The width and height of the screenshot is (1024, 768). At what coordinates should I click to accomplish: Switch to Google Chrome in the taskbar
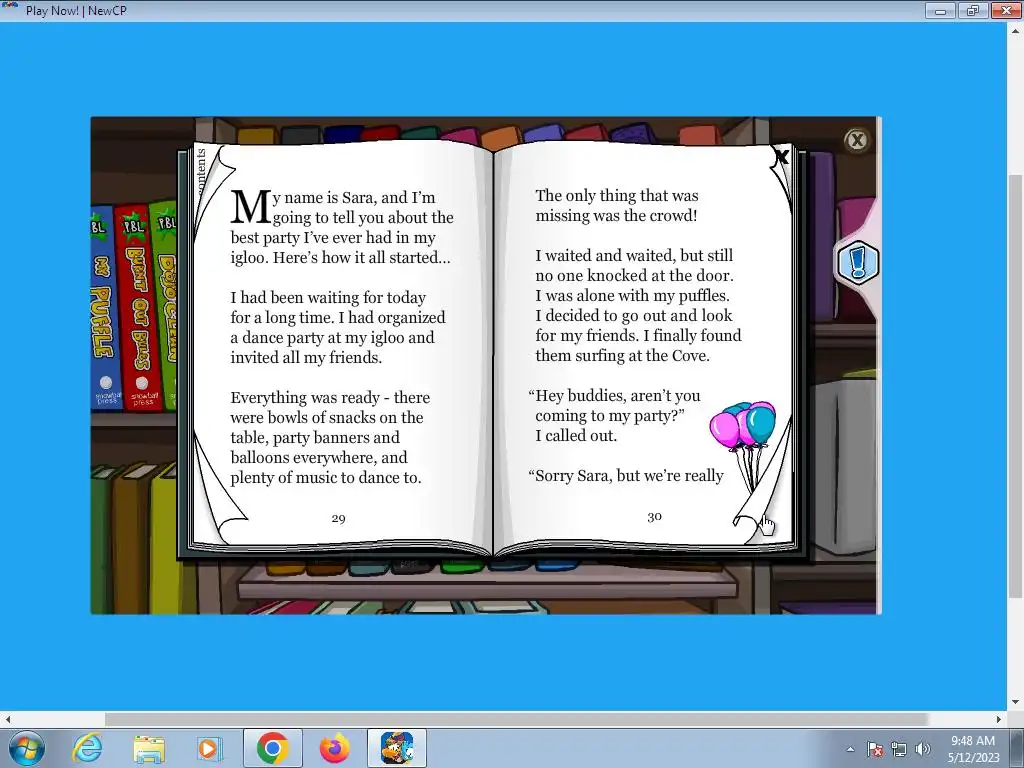point(272,748)
